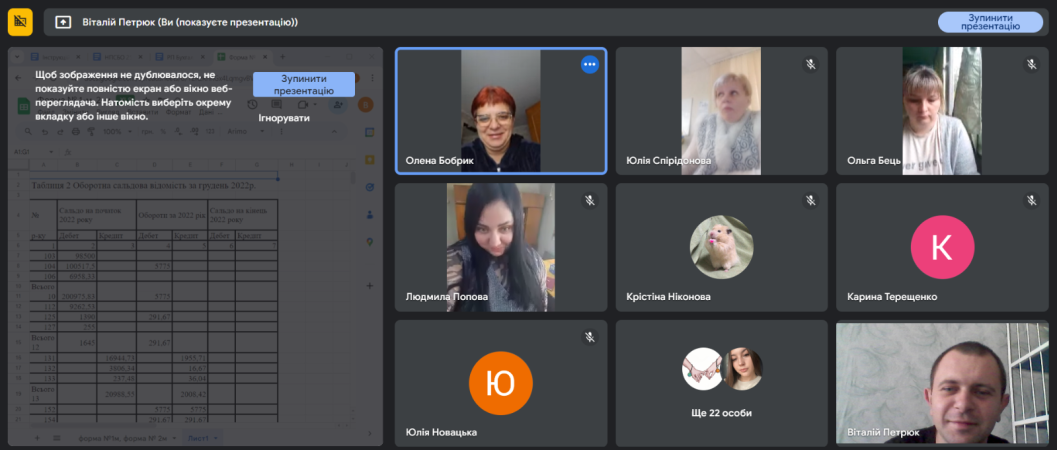The image size is (1057, 450).
Task: Open more options on Олена Бобрик's tile
Action: tap(589, 65)
